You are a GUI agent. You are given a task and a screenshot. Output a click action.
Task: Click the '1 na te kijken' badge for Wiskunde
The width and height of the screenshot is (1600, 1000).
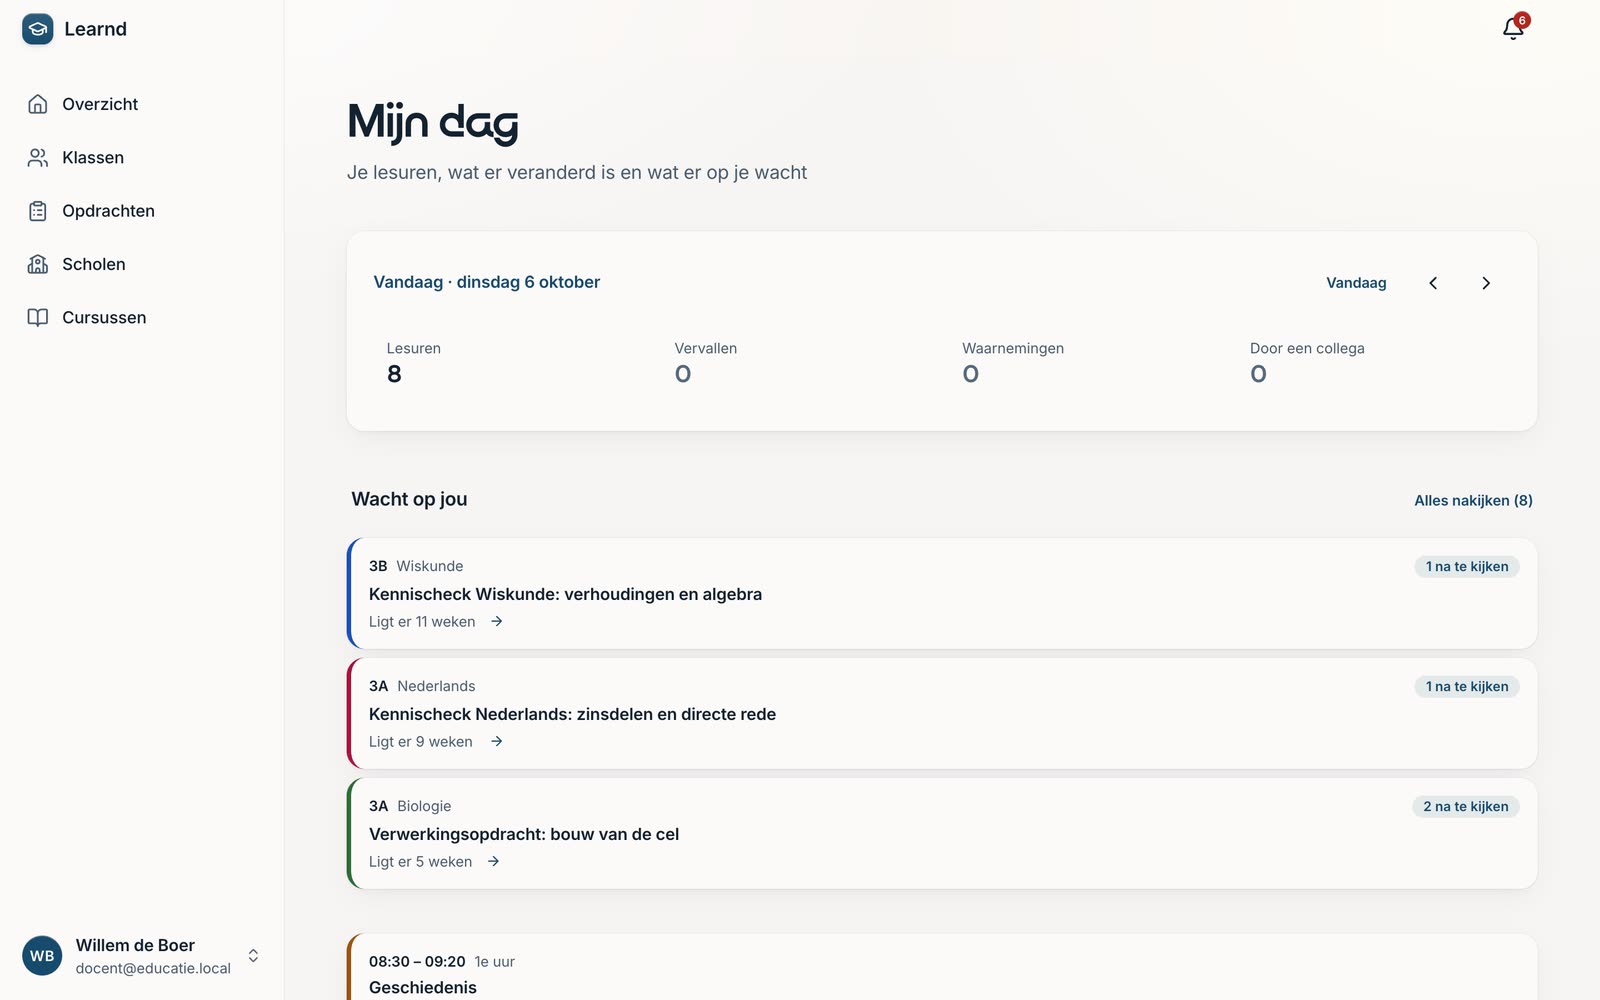pyautogui.click(x=1467, y=567)
